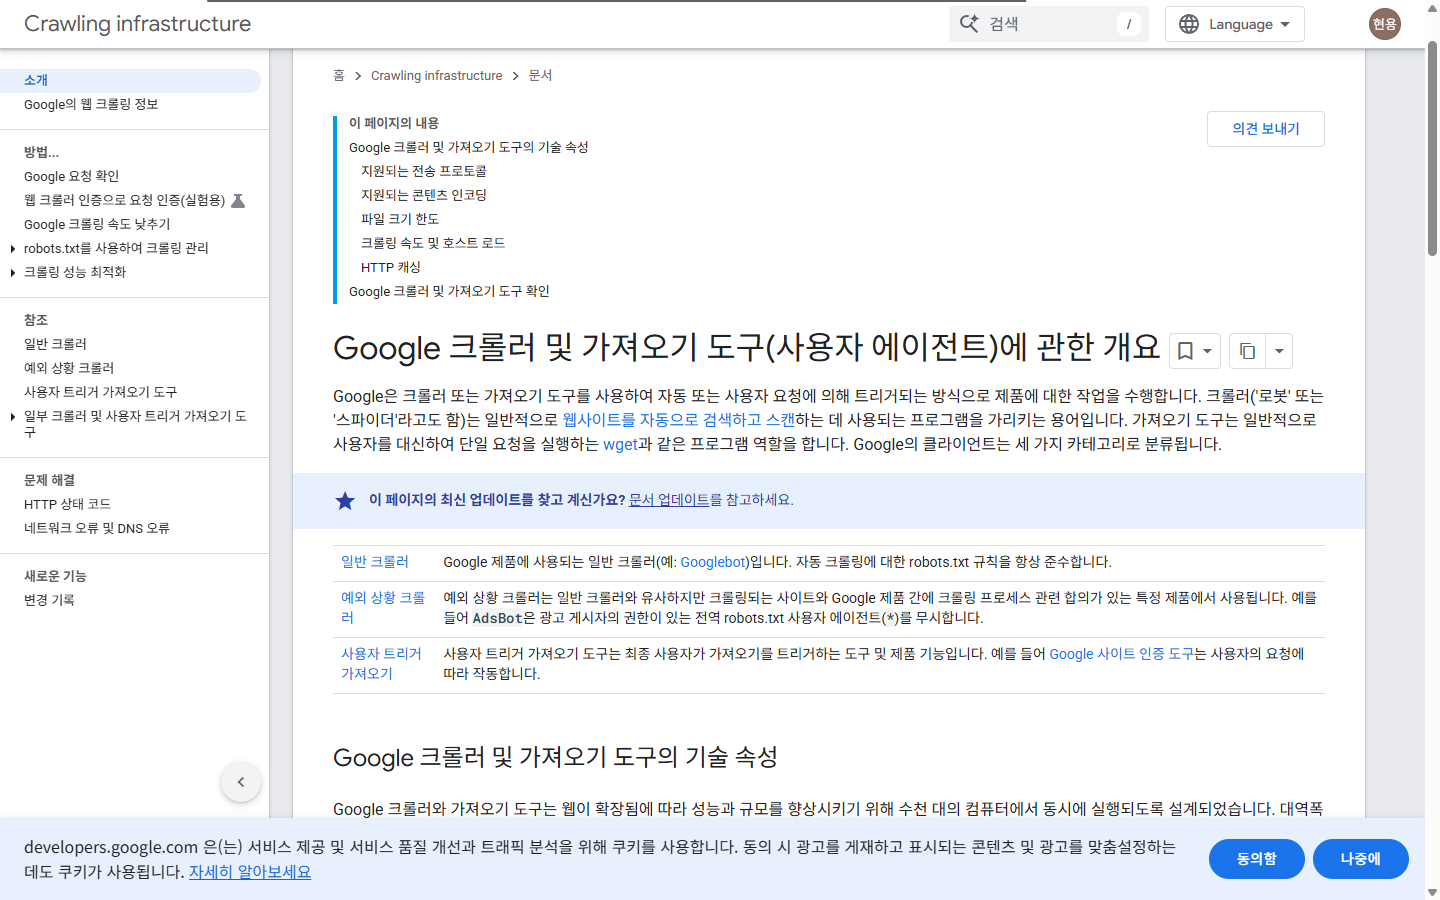This screenshot has height=900, width=1440.
Task: Click the copy page icon beside the title
Action: coord(1247,351)
